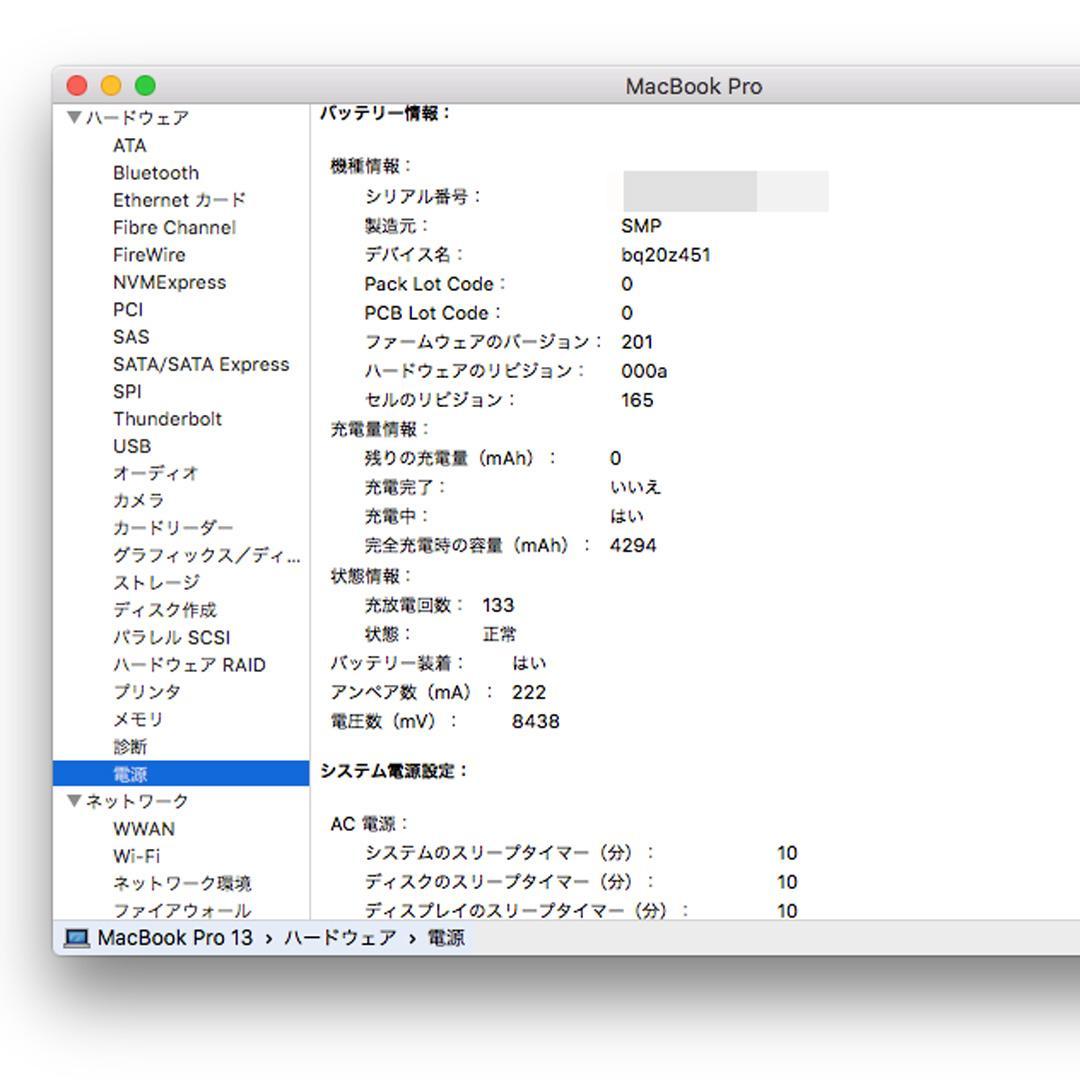Select USB in the sidebar

coord(132,446)
